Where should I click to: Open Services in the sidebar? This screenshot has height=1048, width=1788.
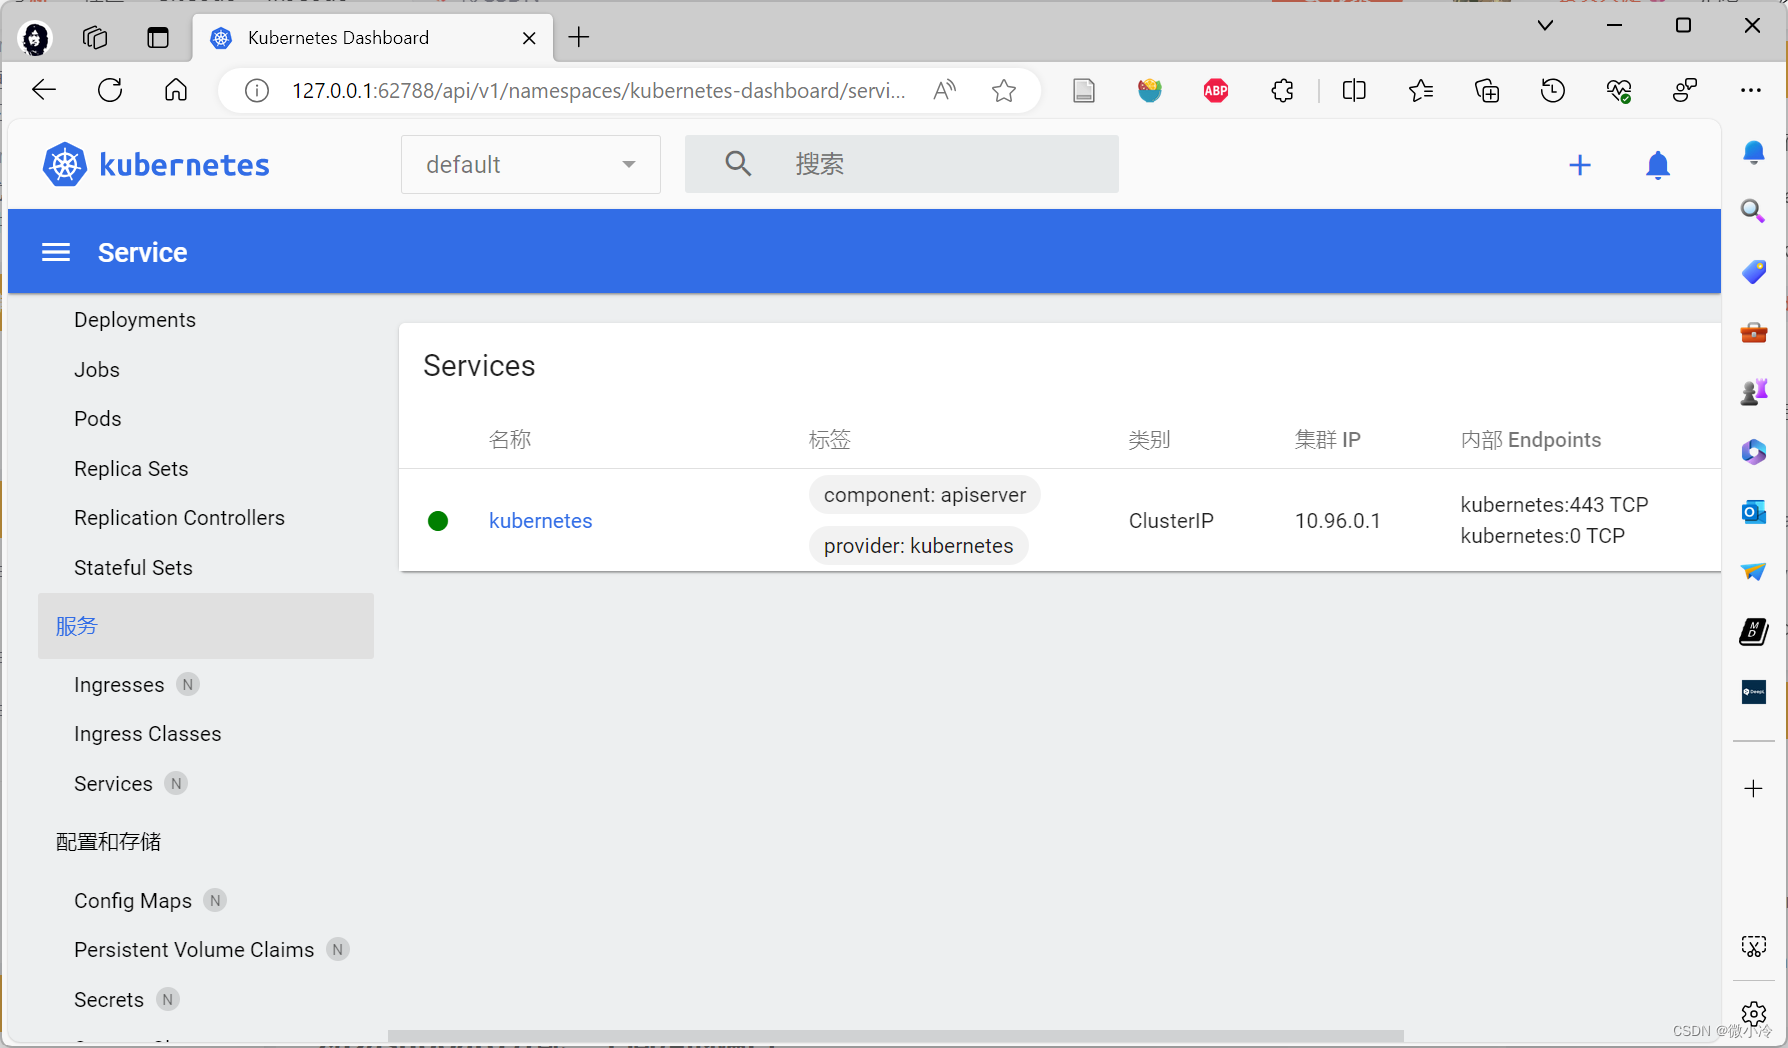pyautogui.click(x=113, y=784)
